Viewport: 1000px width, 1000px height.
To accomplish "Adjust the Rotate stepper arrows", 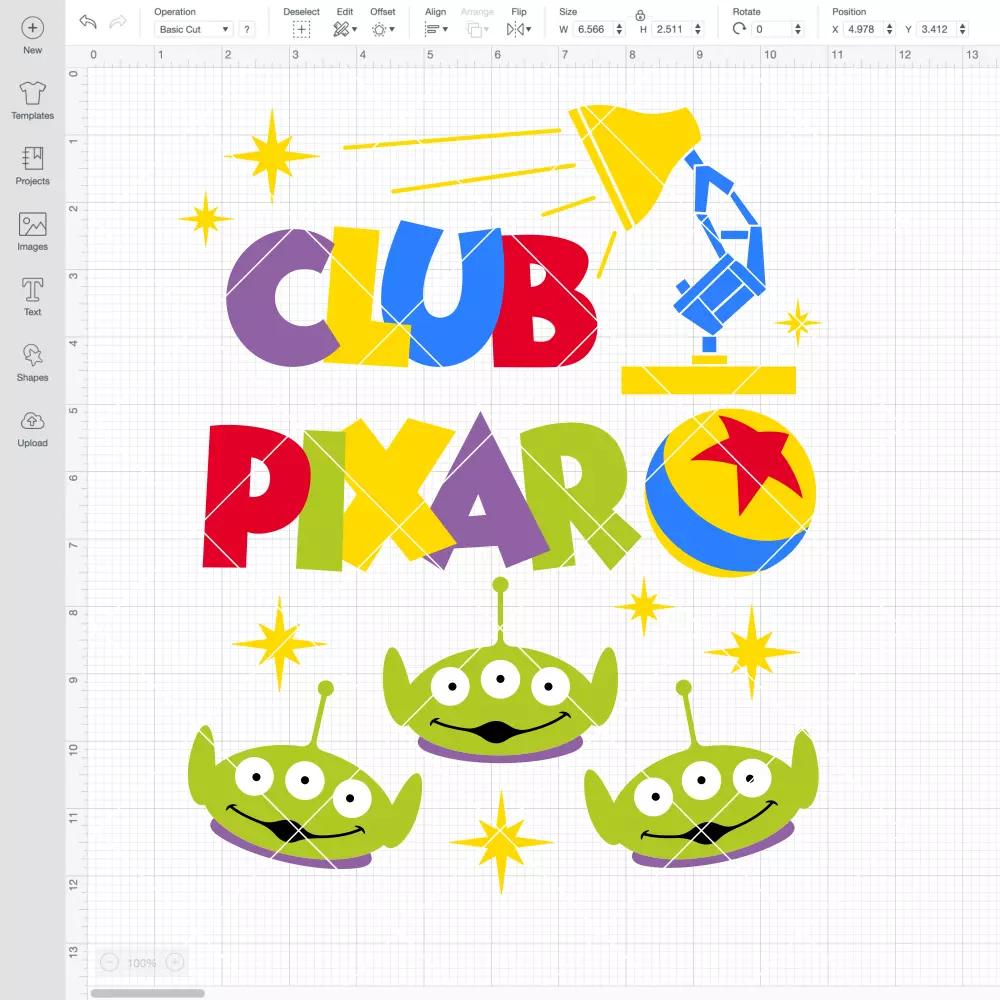I will click(798, 29).
